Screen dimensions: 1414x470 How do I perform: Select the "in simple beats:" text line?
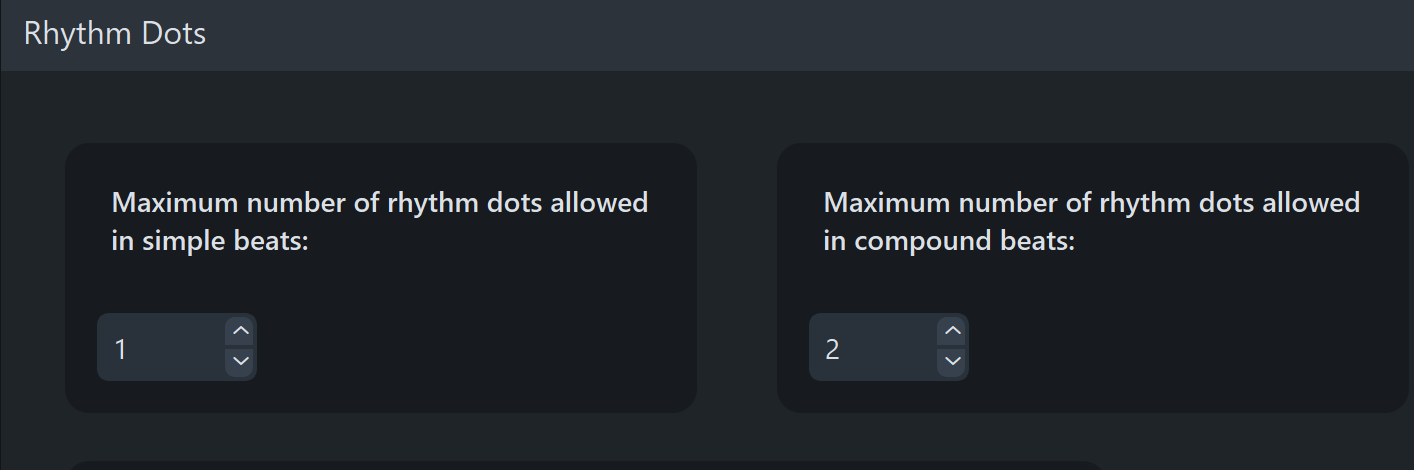coord(210,241)
